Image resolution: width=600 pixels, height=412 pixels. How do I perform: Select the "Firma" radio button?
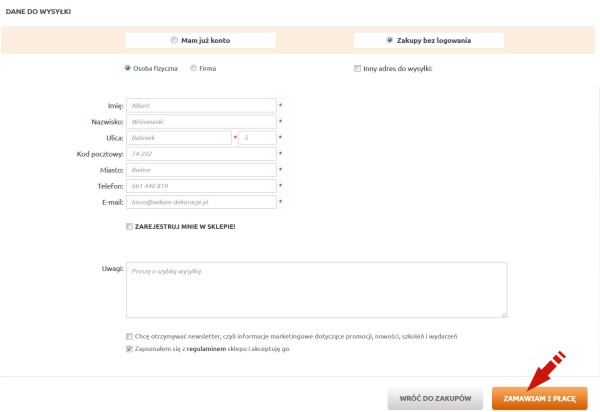coord(193,68)
